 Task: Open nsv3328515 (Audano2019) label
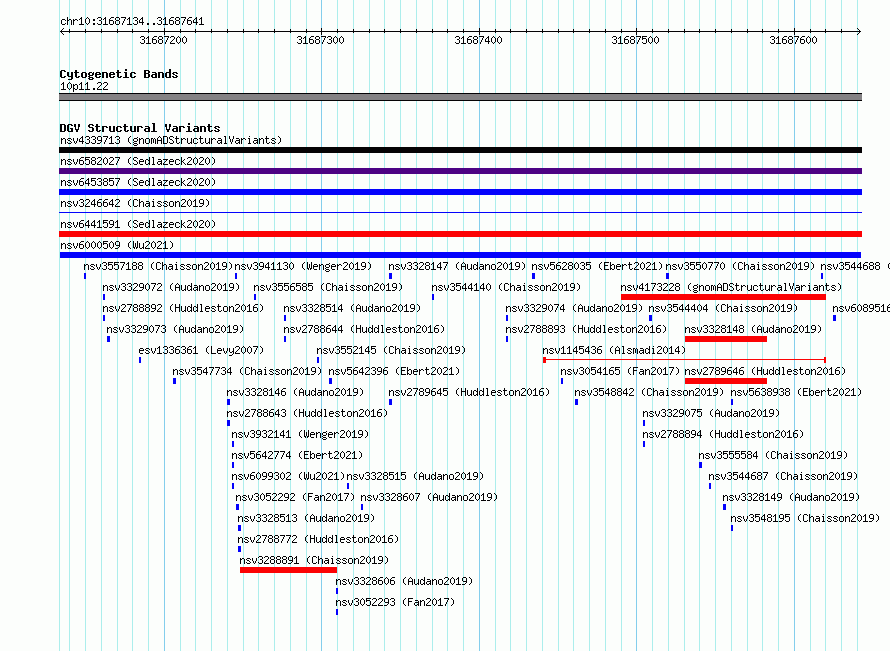(x=415, y=476)
